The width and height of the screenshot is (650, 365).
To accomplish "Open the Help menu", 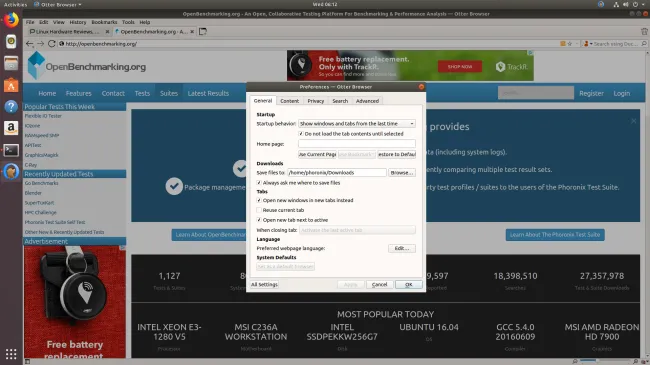I will [145, 22].
